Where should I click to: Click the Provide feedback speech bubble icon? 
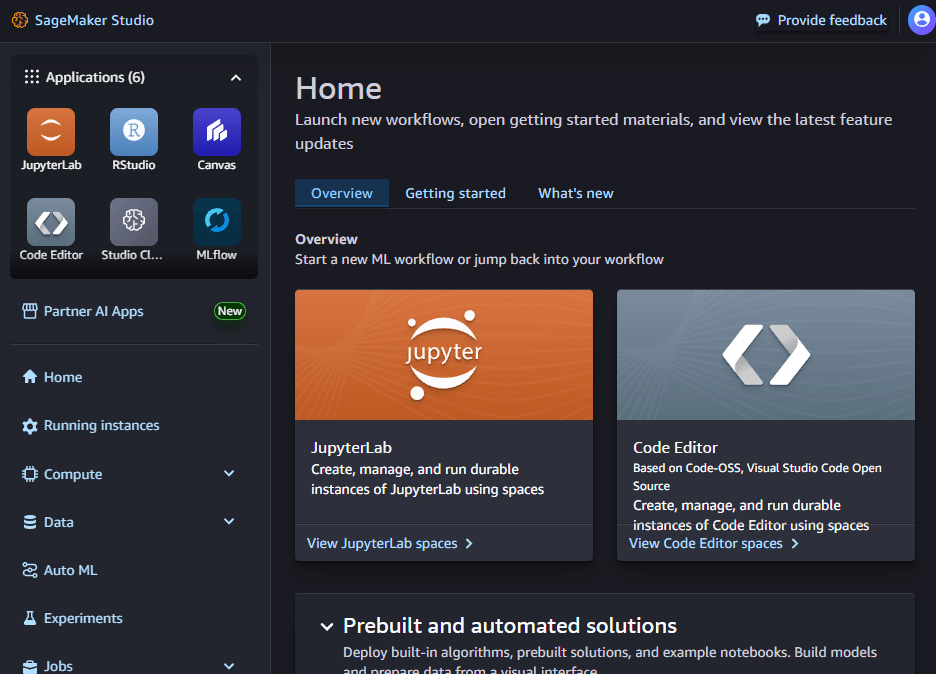coord(763,20)
